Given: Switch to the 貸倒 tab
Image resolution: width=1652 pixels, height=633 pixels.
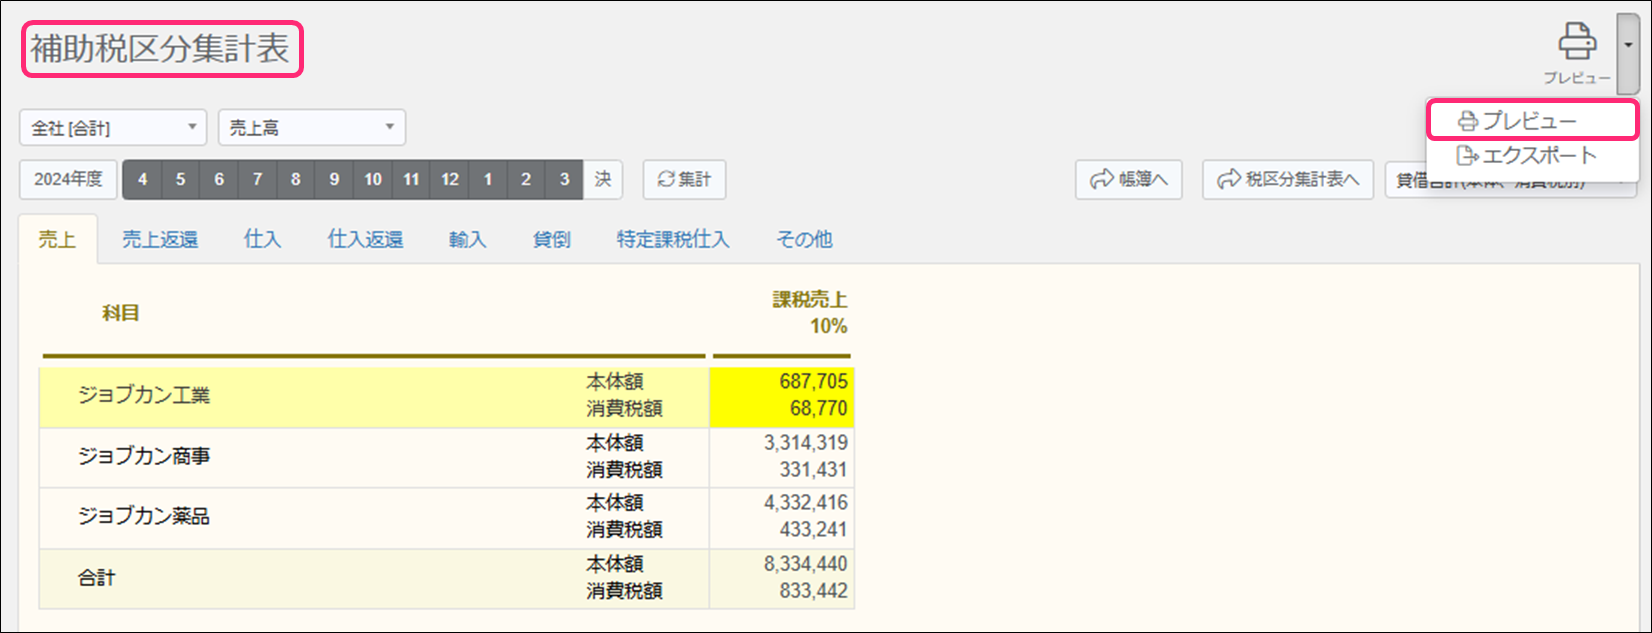Looking at the screenshot, I should [x=551, y=239].
